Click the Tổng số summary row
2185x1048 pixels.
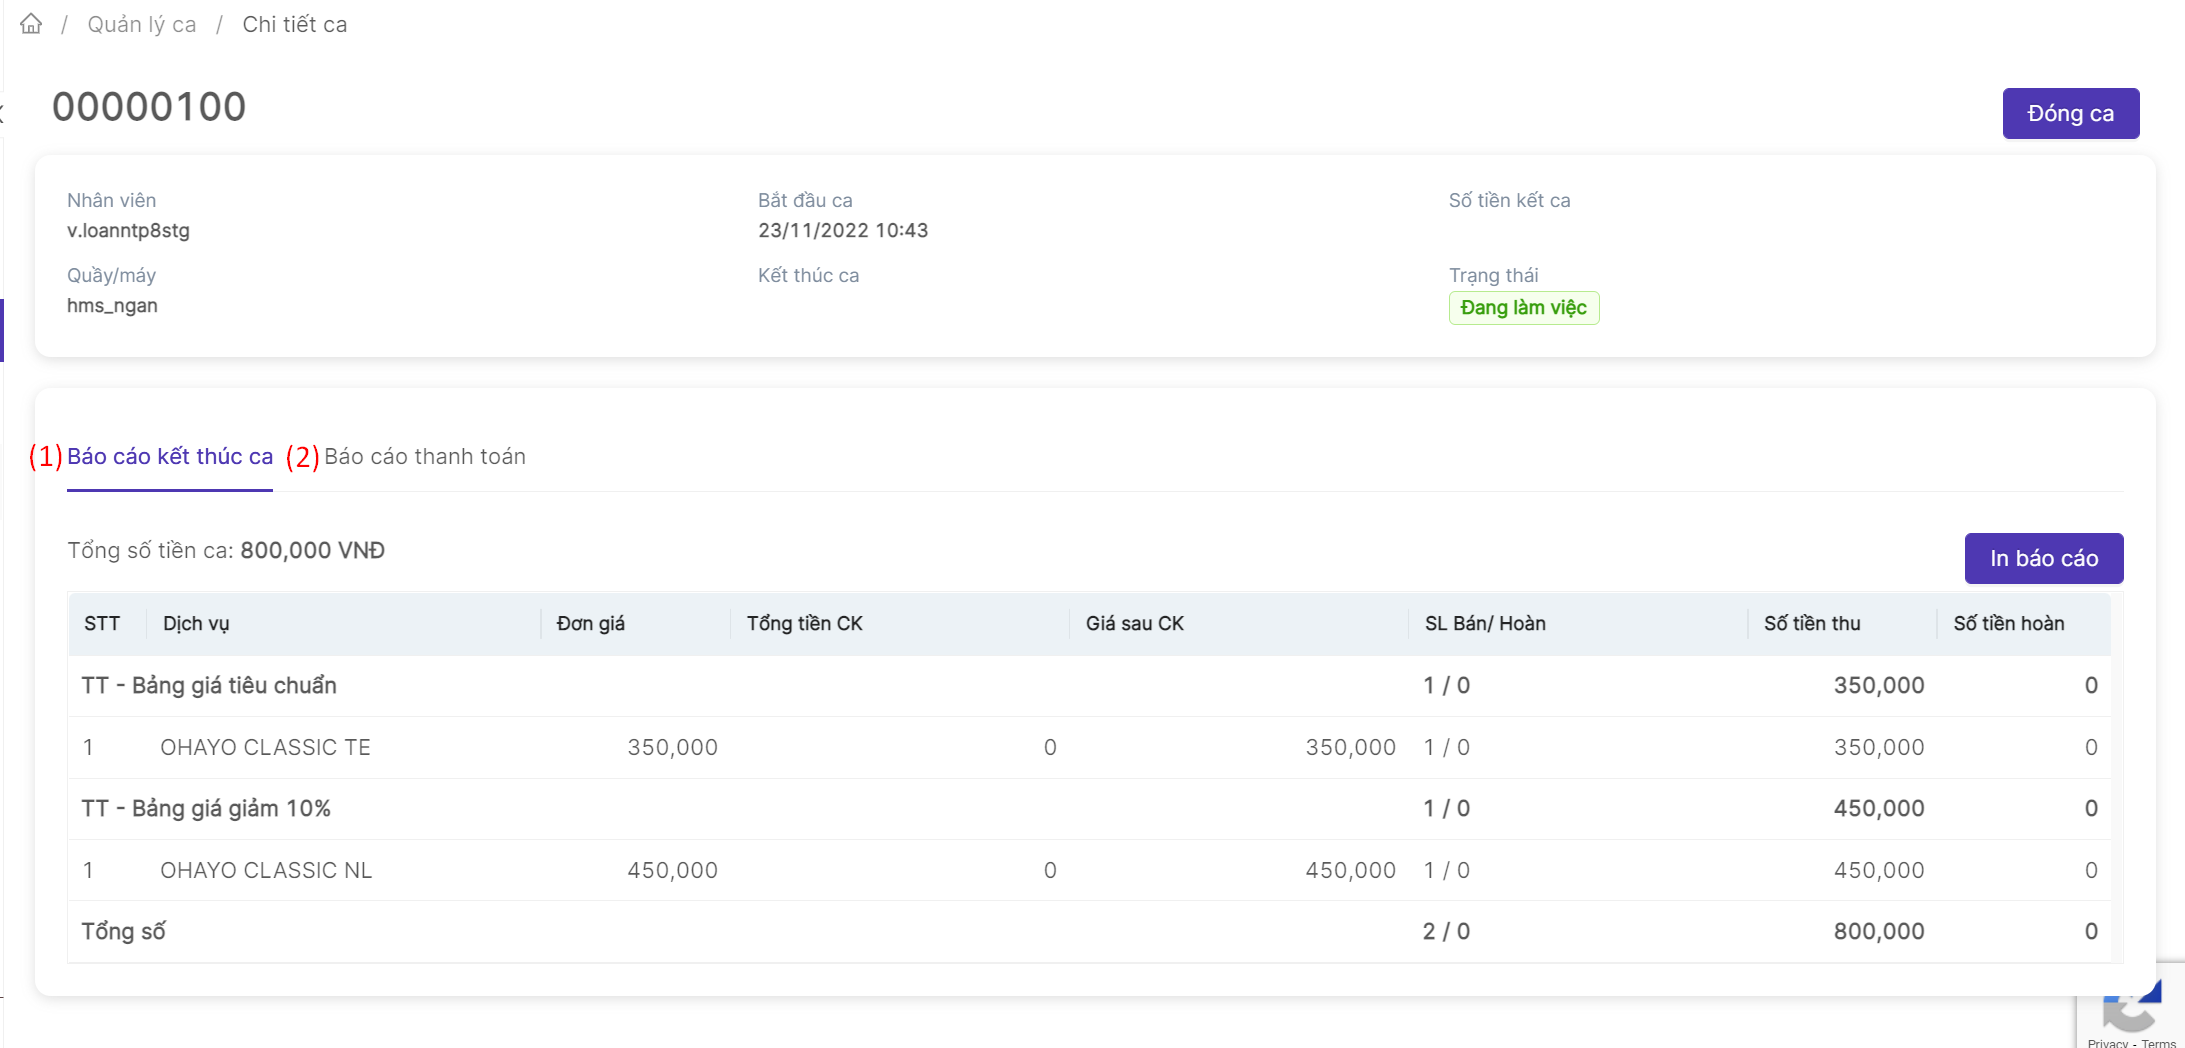(x=123, y=932)
